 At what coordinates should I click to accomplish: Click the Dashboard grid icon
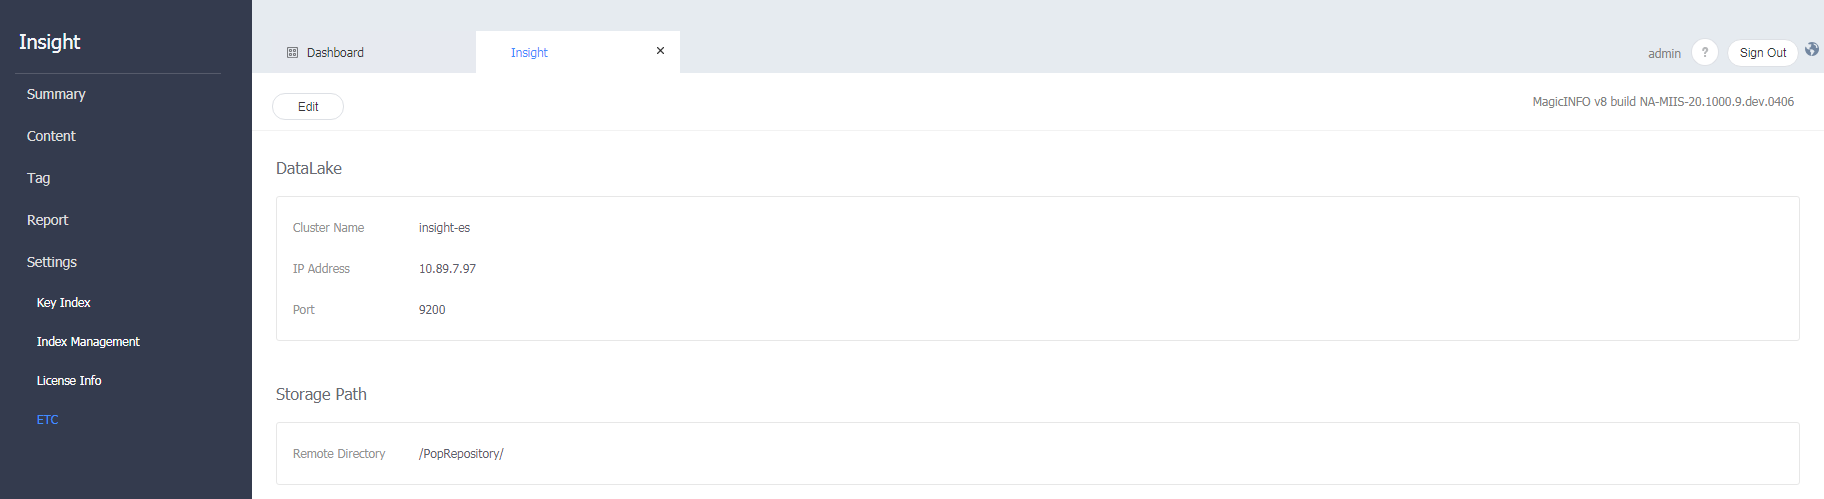(x=292, y=52)
